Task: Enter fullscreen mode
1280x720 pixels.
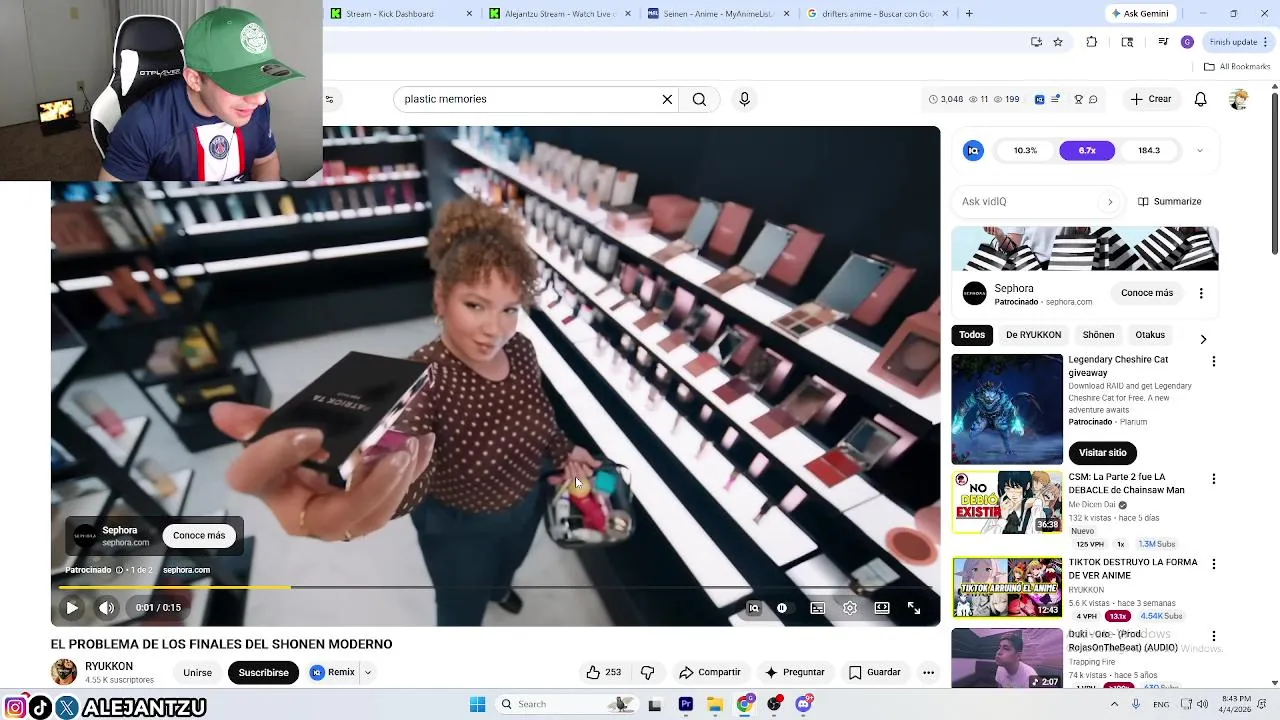Action: [x=914, y=608]
